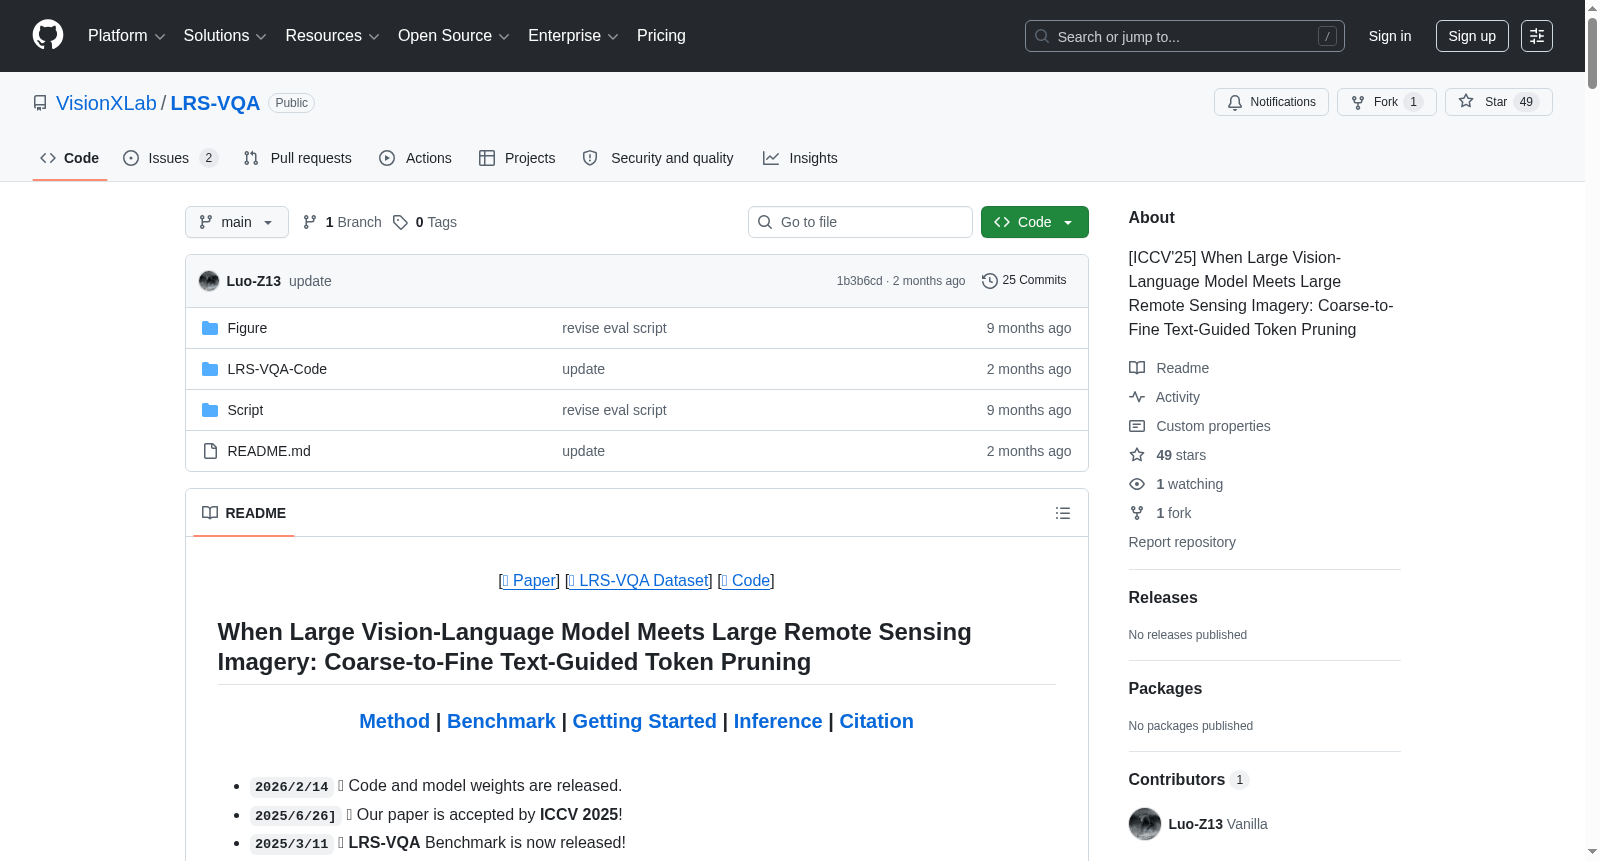Click the Notifications bell button
Image resolution: width=1600 pixels, height=861 pixels.
pos(1271,102)
